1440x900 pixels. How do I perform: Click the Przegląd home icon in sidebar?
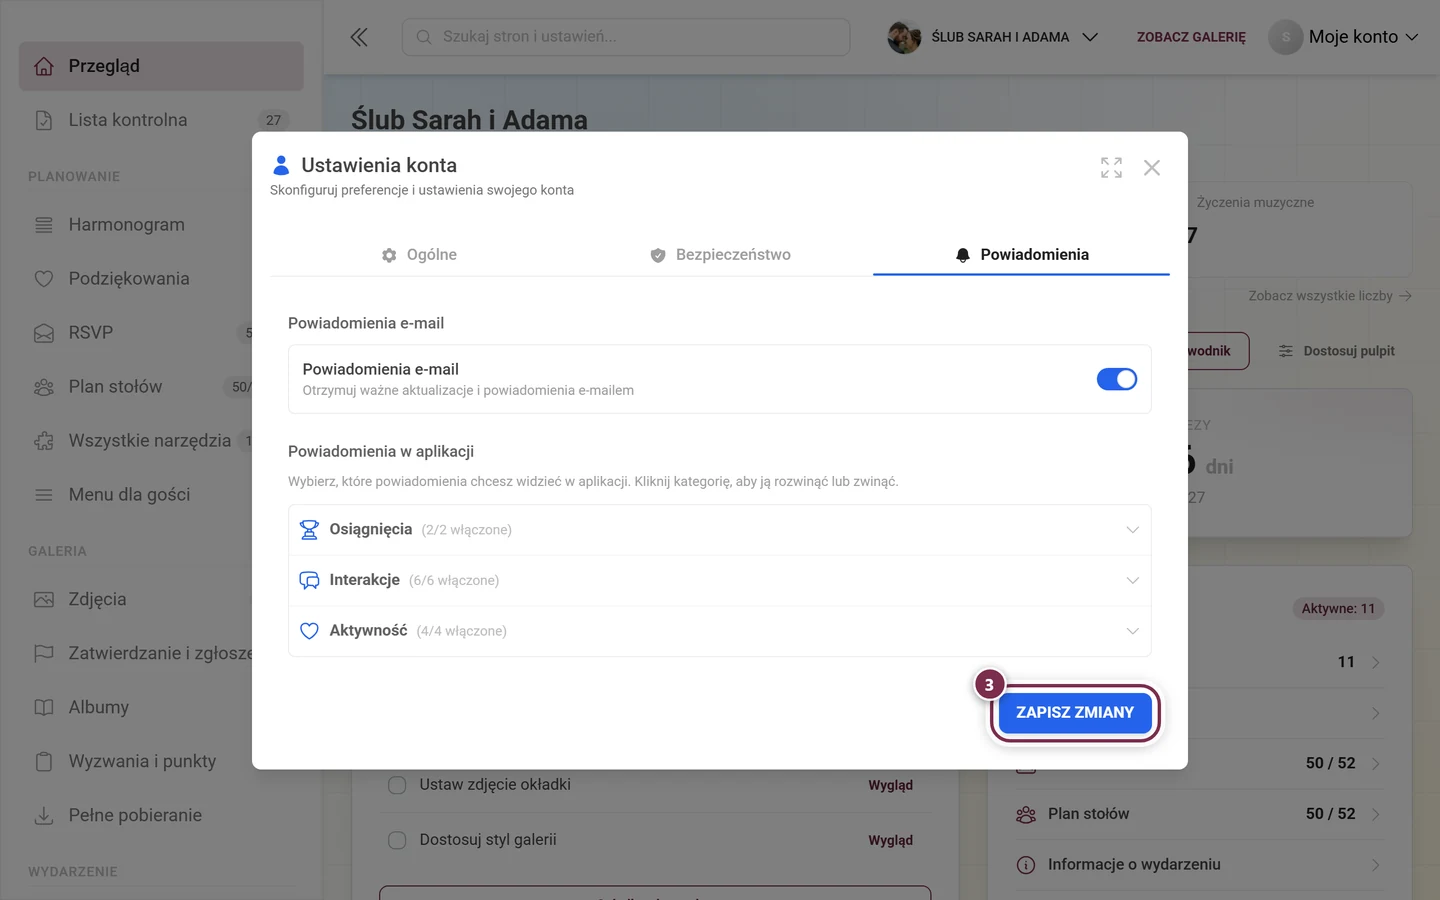[x=44, y=66]
